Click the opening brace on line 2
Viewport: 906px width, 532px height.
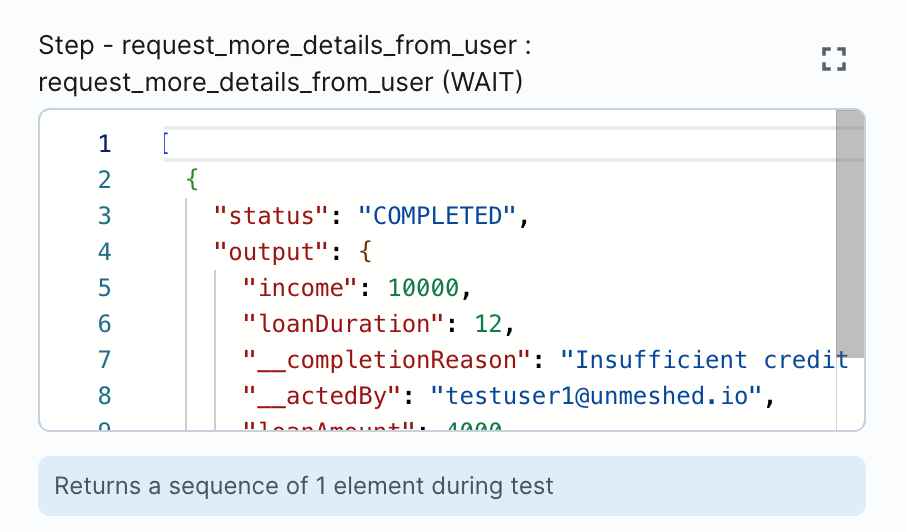tap(192, 180)
